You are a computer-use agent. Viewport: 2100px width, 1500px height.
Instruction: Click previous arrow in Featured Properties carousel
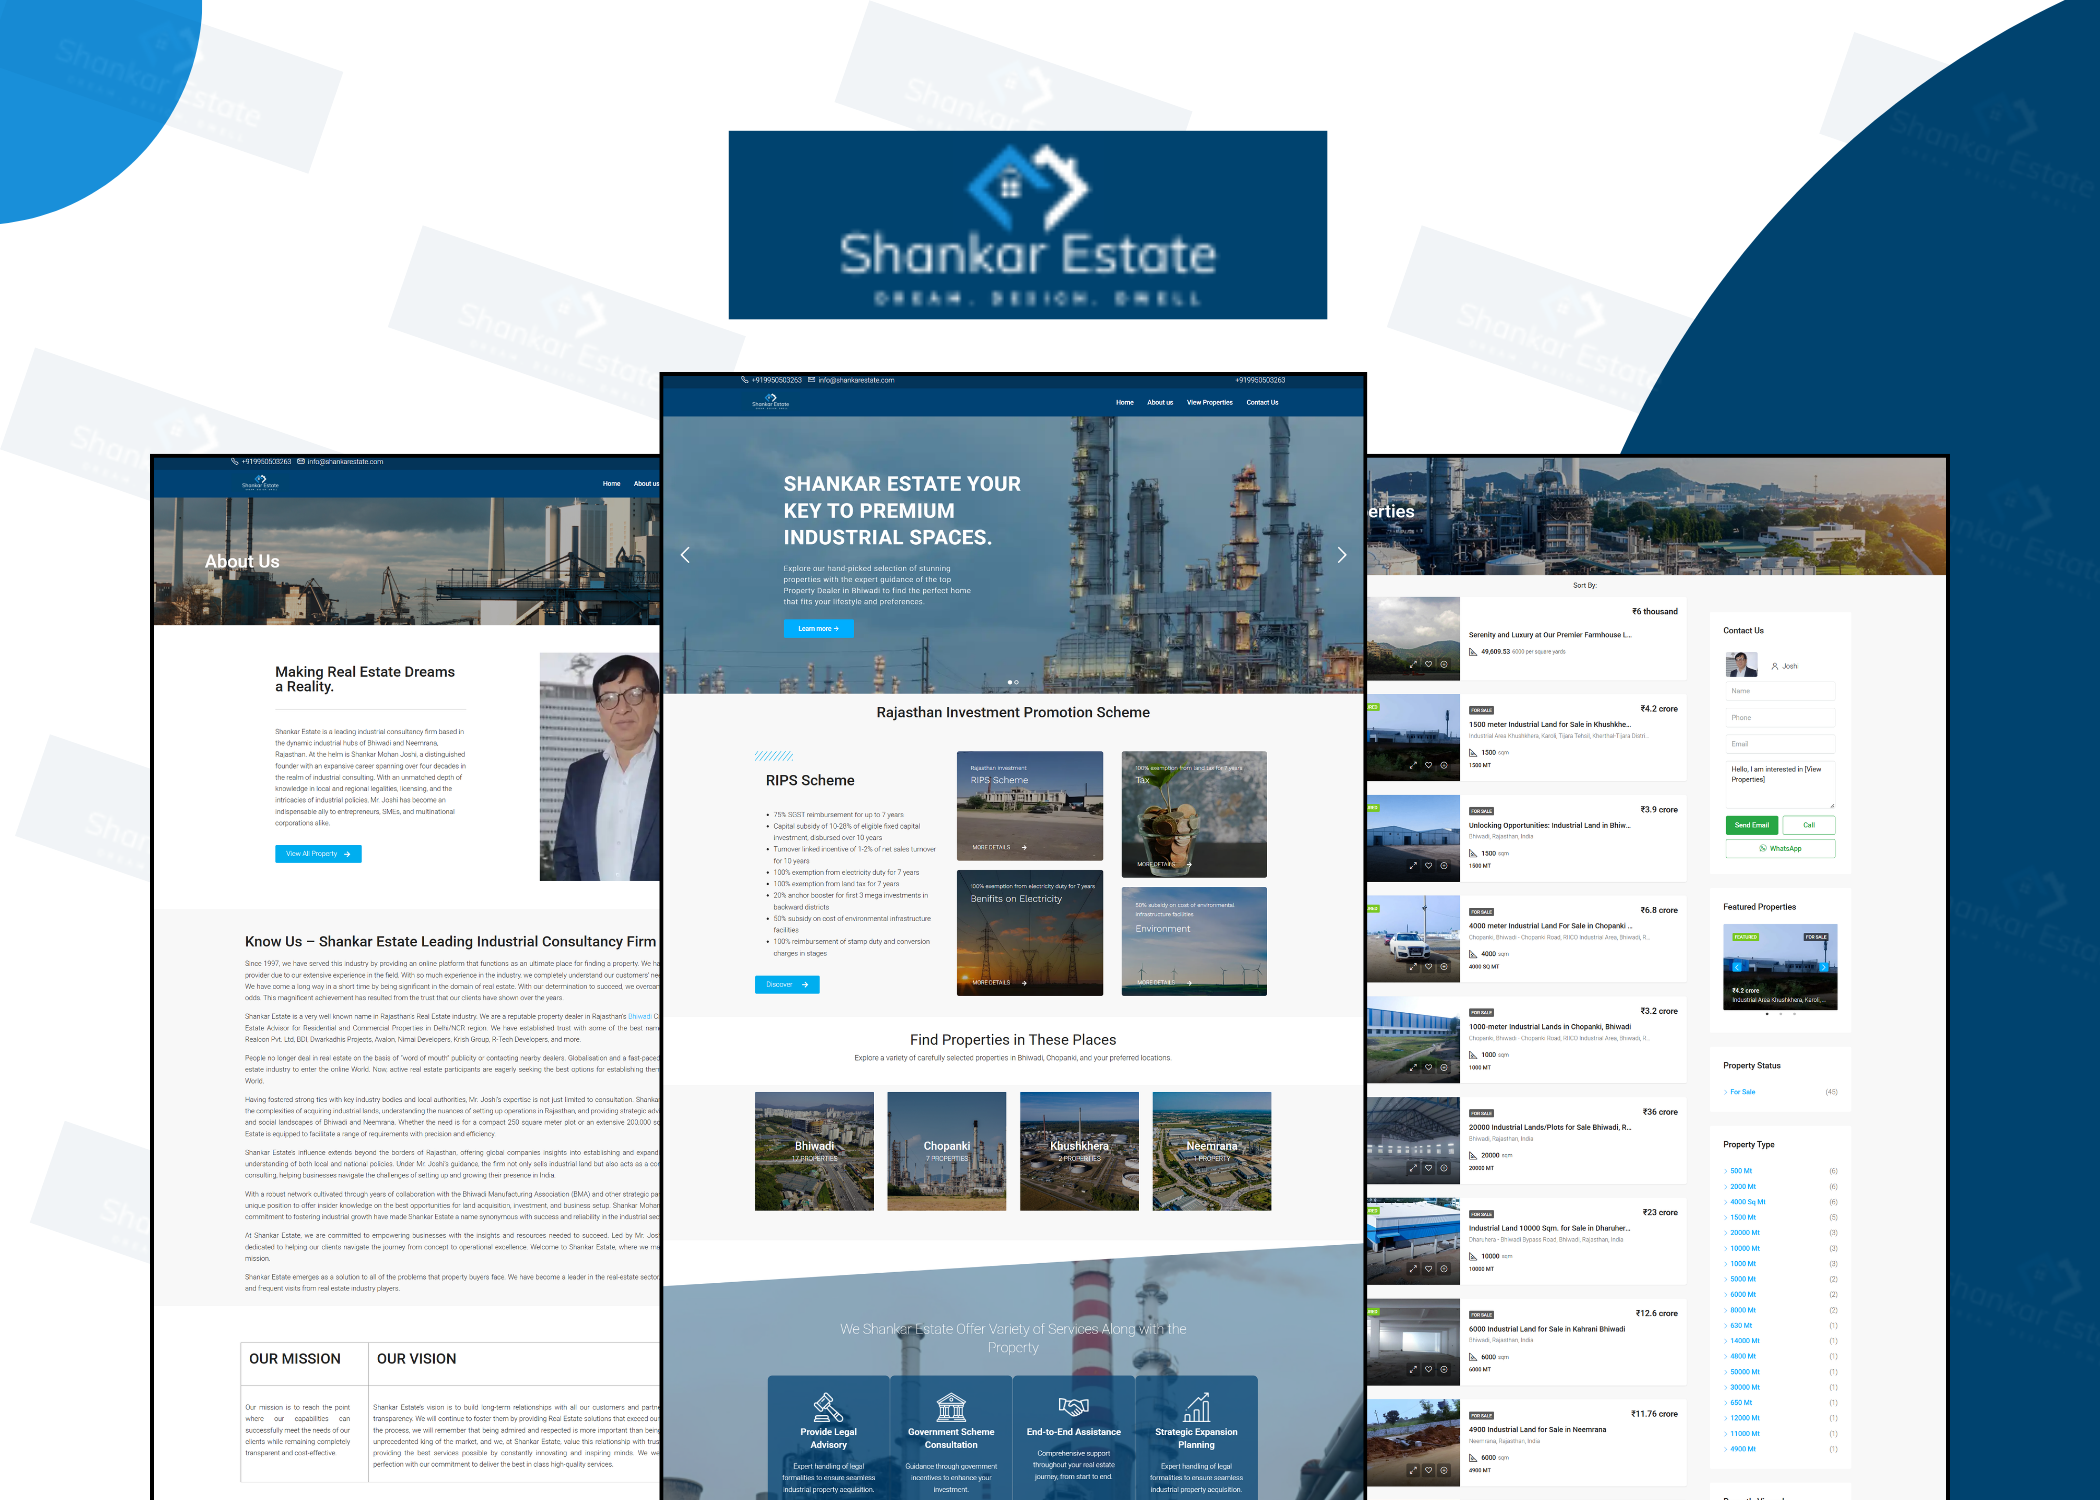point(1737,967)
